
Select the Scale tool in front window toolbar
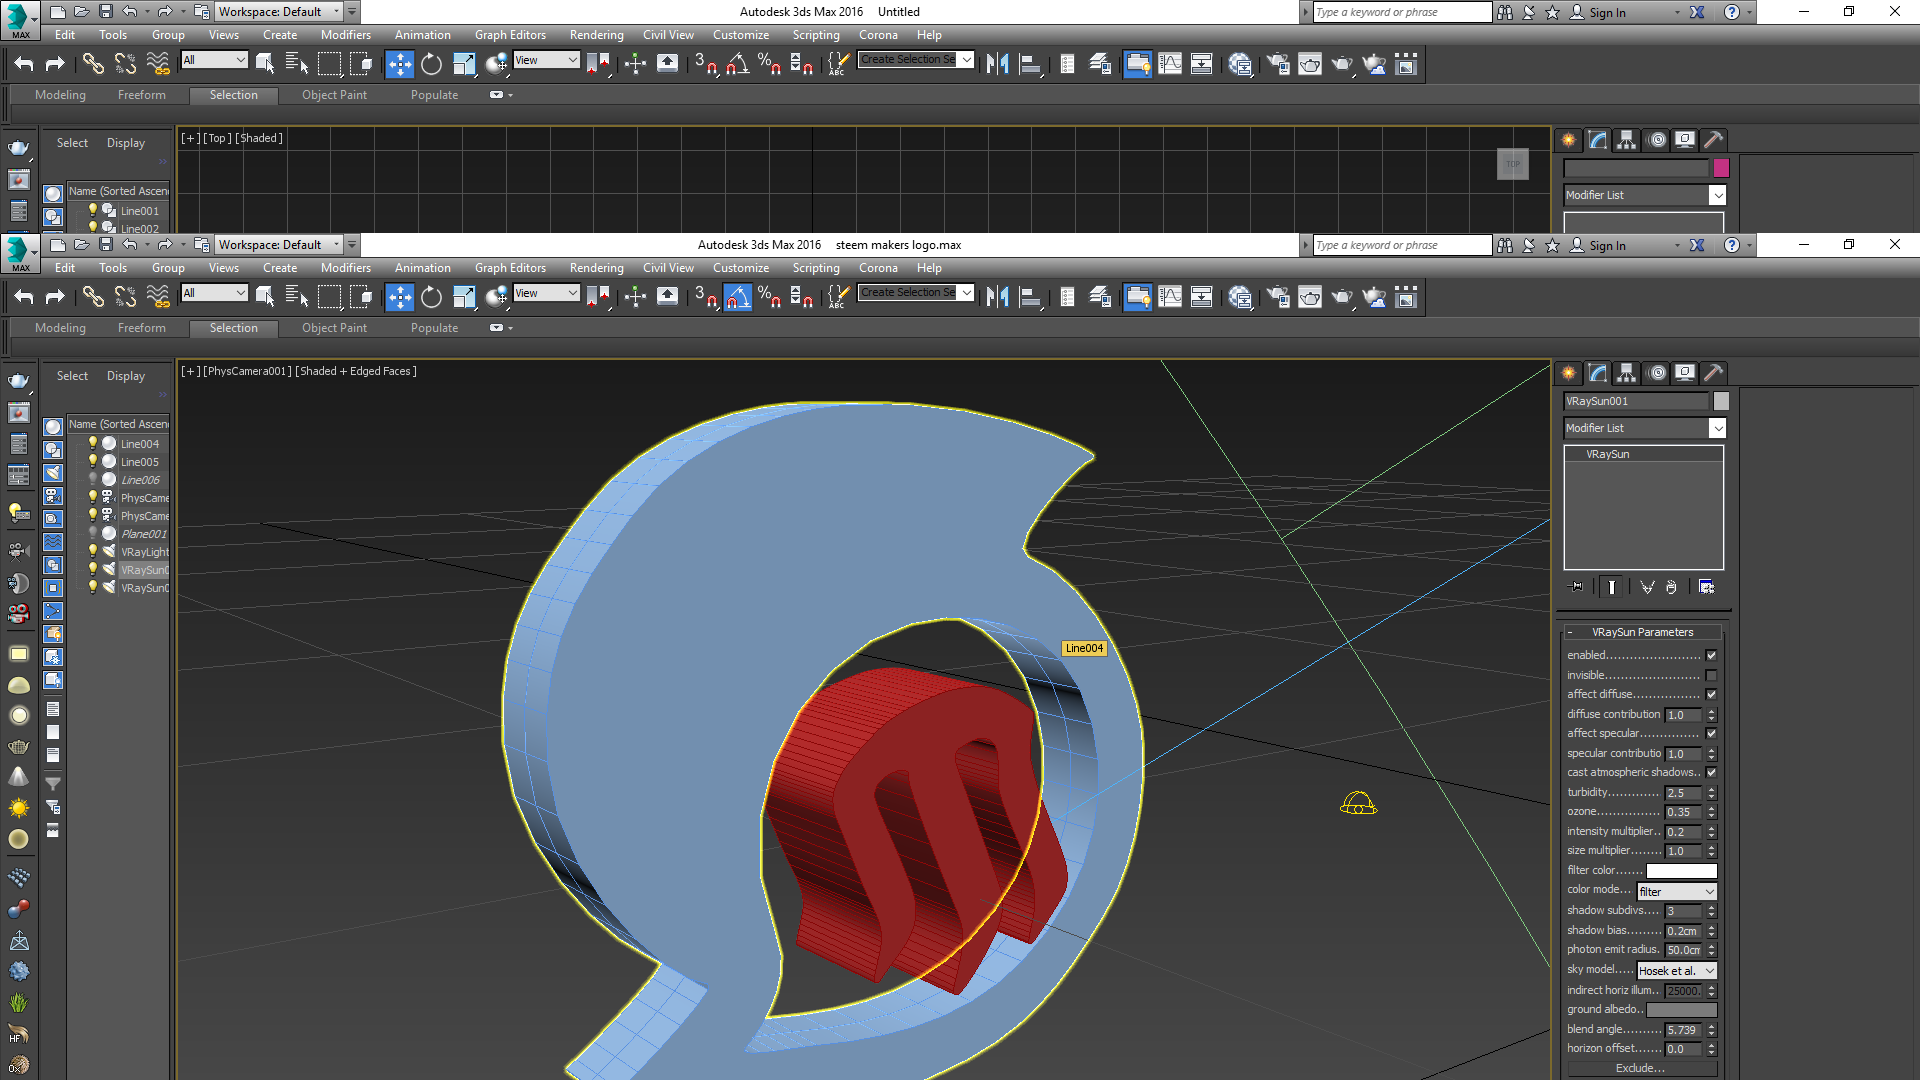tap(464, 297)
